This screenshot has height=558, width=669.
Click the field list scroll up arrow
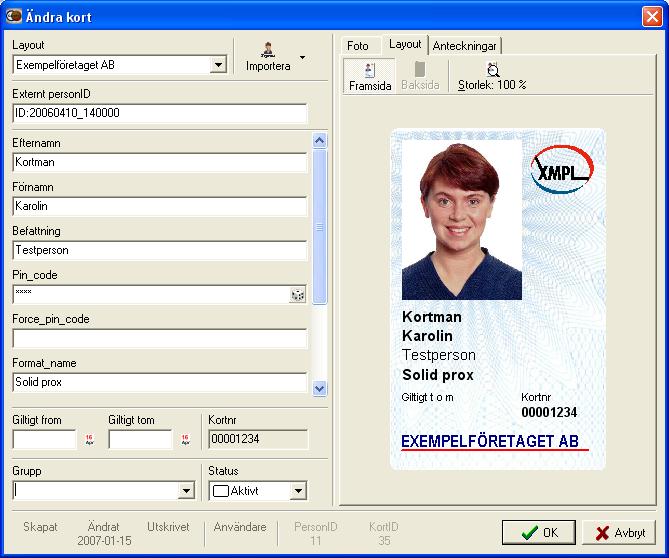point(320,140)
